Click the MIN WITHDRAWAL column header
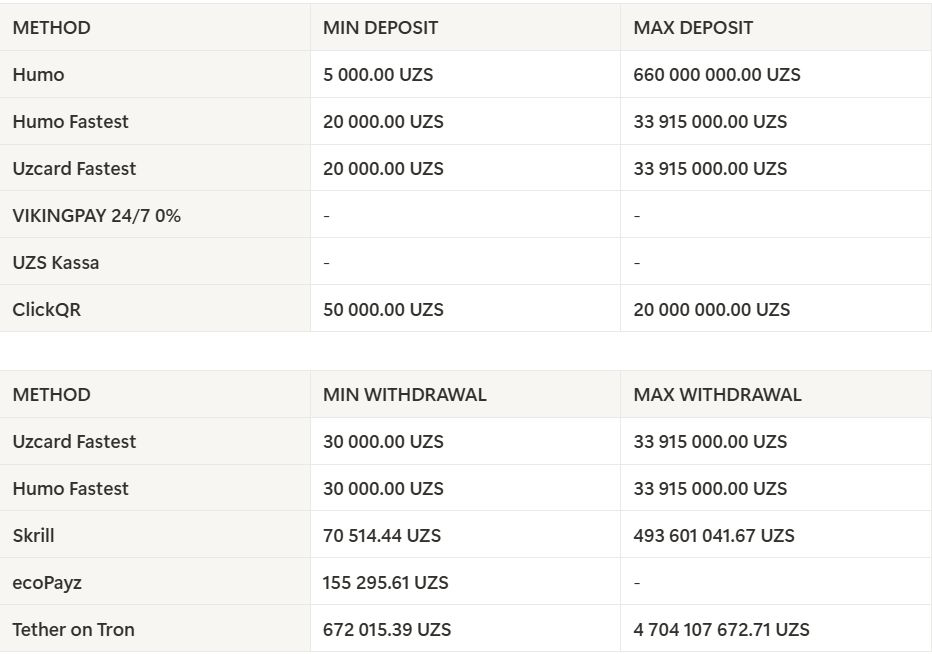The image size is (932, 654). (x=404, y=395)
